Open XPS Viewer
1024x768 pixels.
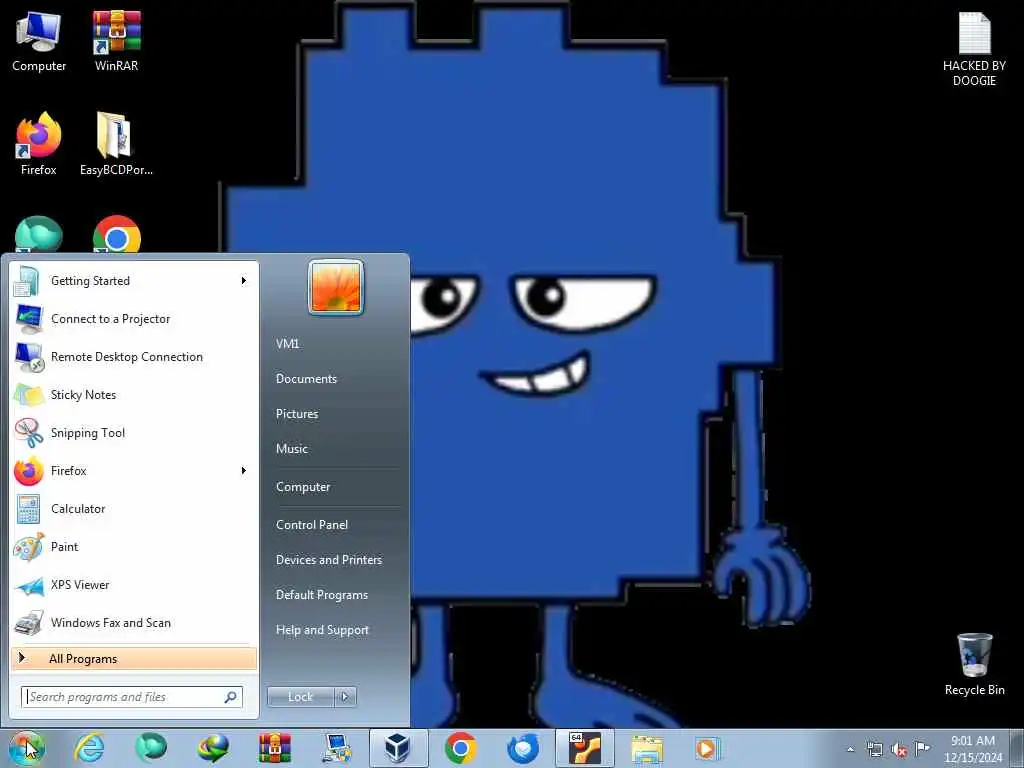coord(134,584)
